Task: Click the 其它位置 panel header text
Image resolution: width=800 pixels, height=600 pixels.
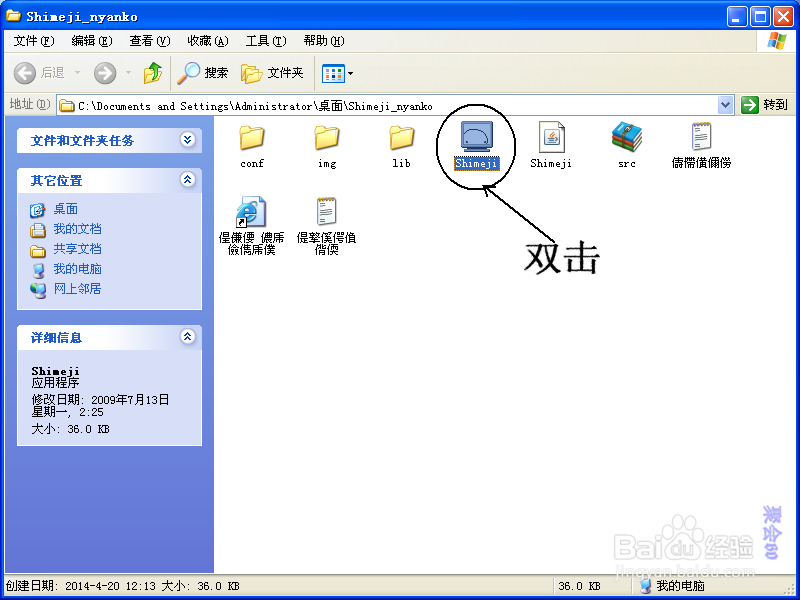Action: tap(56, 181)
